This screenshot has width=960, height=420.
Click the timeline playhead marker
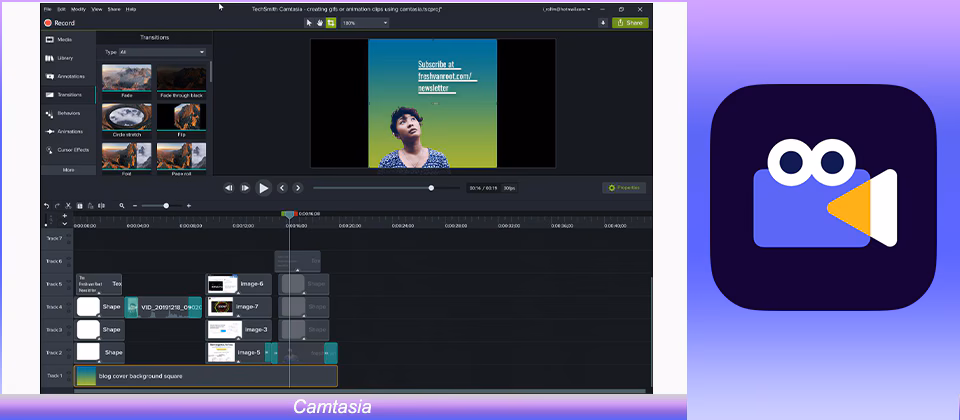click(290, 214)
